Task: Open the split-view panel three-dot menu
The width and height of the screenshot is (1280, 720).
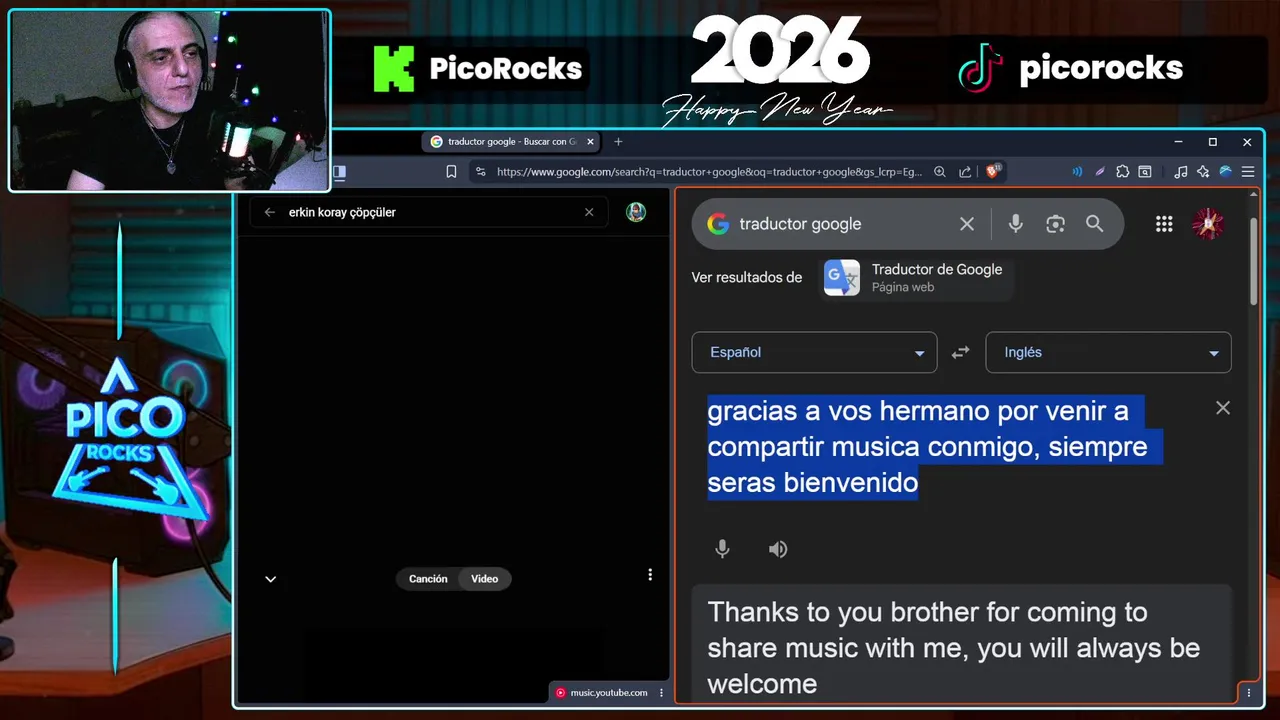Action: pyautogui.click(x=1248, y=692)
